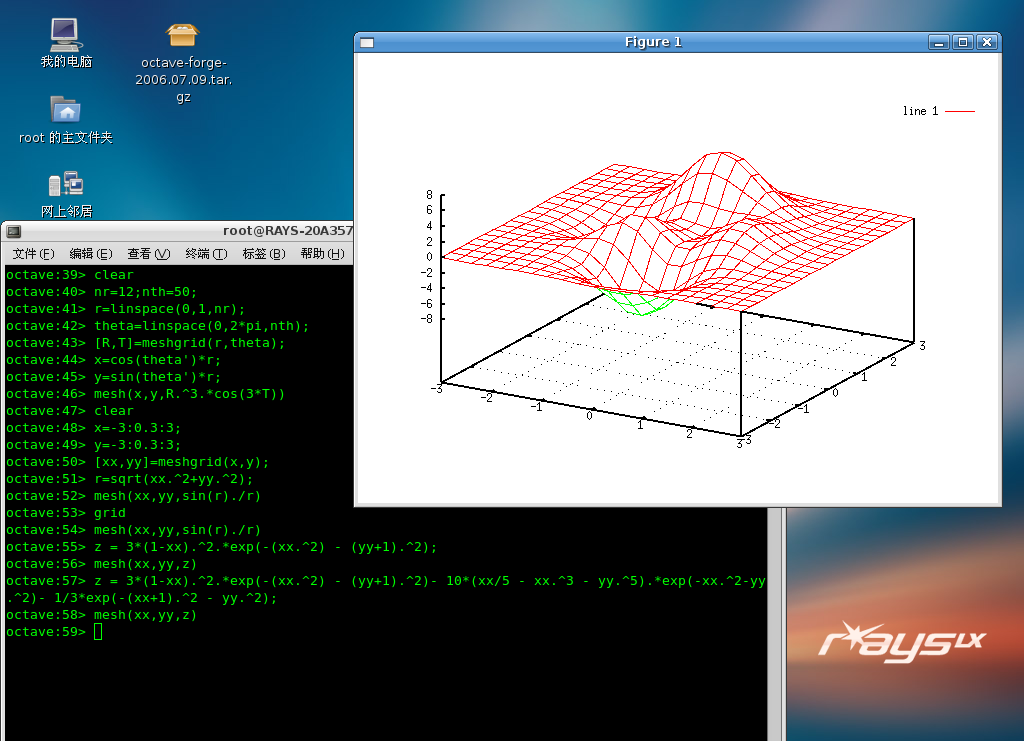The width and height of the screenshot is (1024, 741).
Task: Open root 的主文件夹 home folder icon
Action: click(x=66, y=110)
